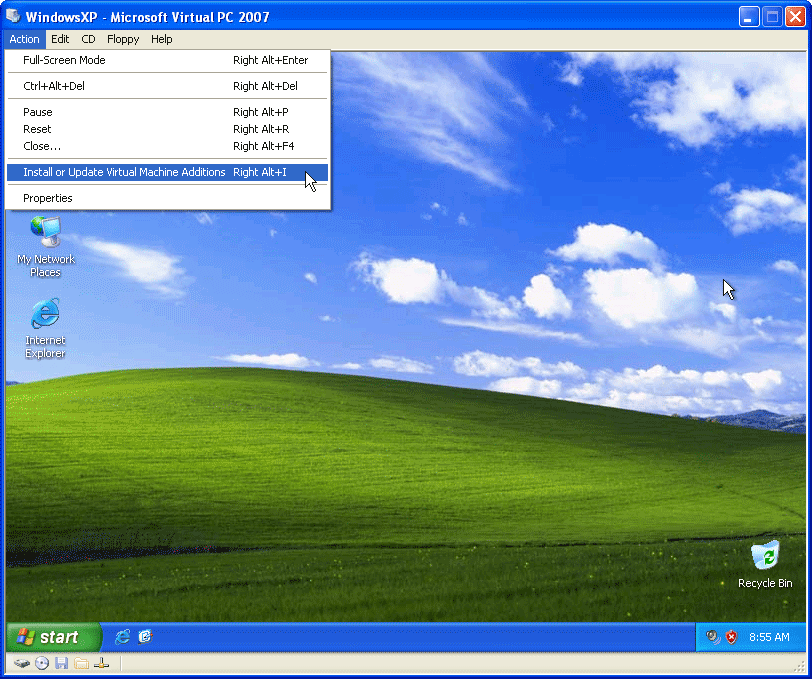Viewport: 812px width, 679px height.
Task: Click the second Quick Launch icon beside Internet Explorer
Action: 145,637
